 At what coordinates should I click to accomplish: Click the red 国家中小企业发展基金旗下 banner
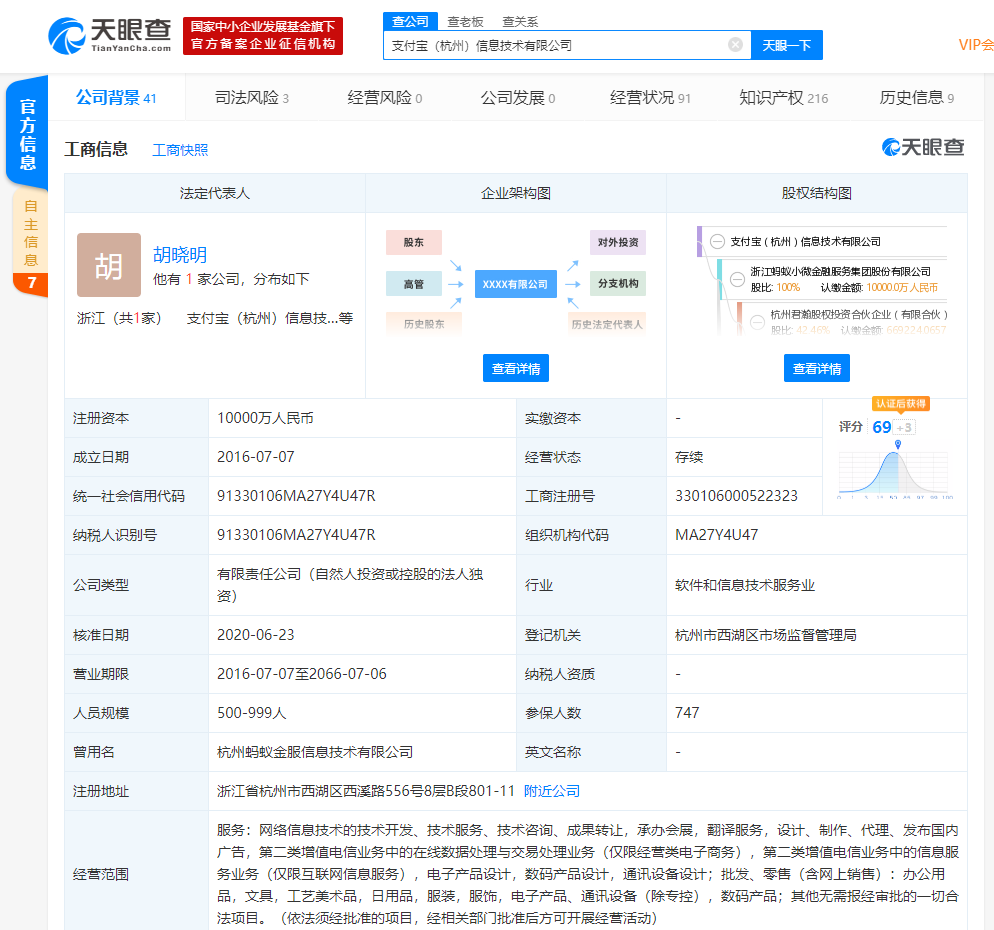(x=263, y=36)
